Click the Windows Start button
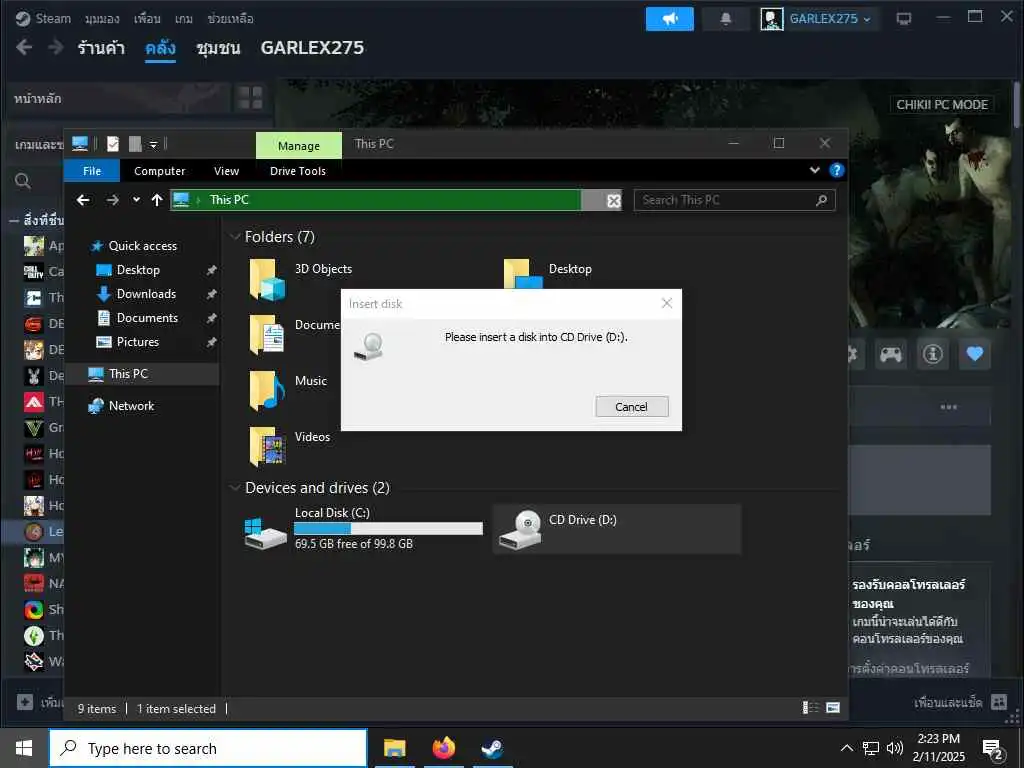Image resolution: width=1024 pixels, height=768 pixels. click(24, 748)
